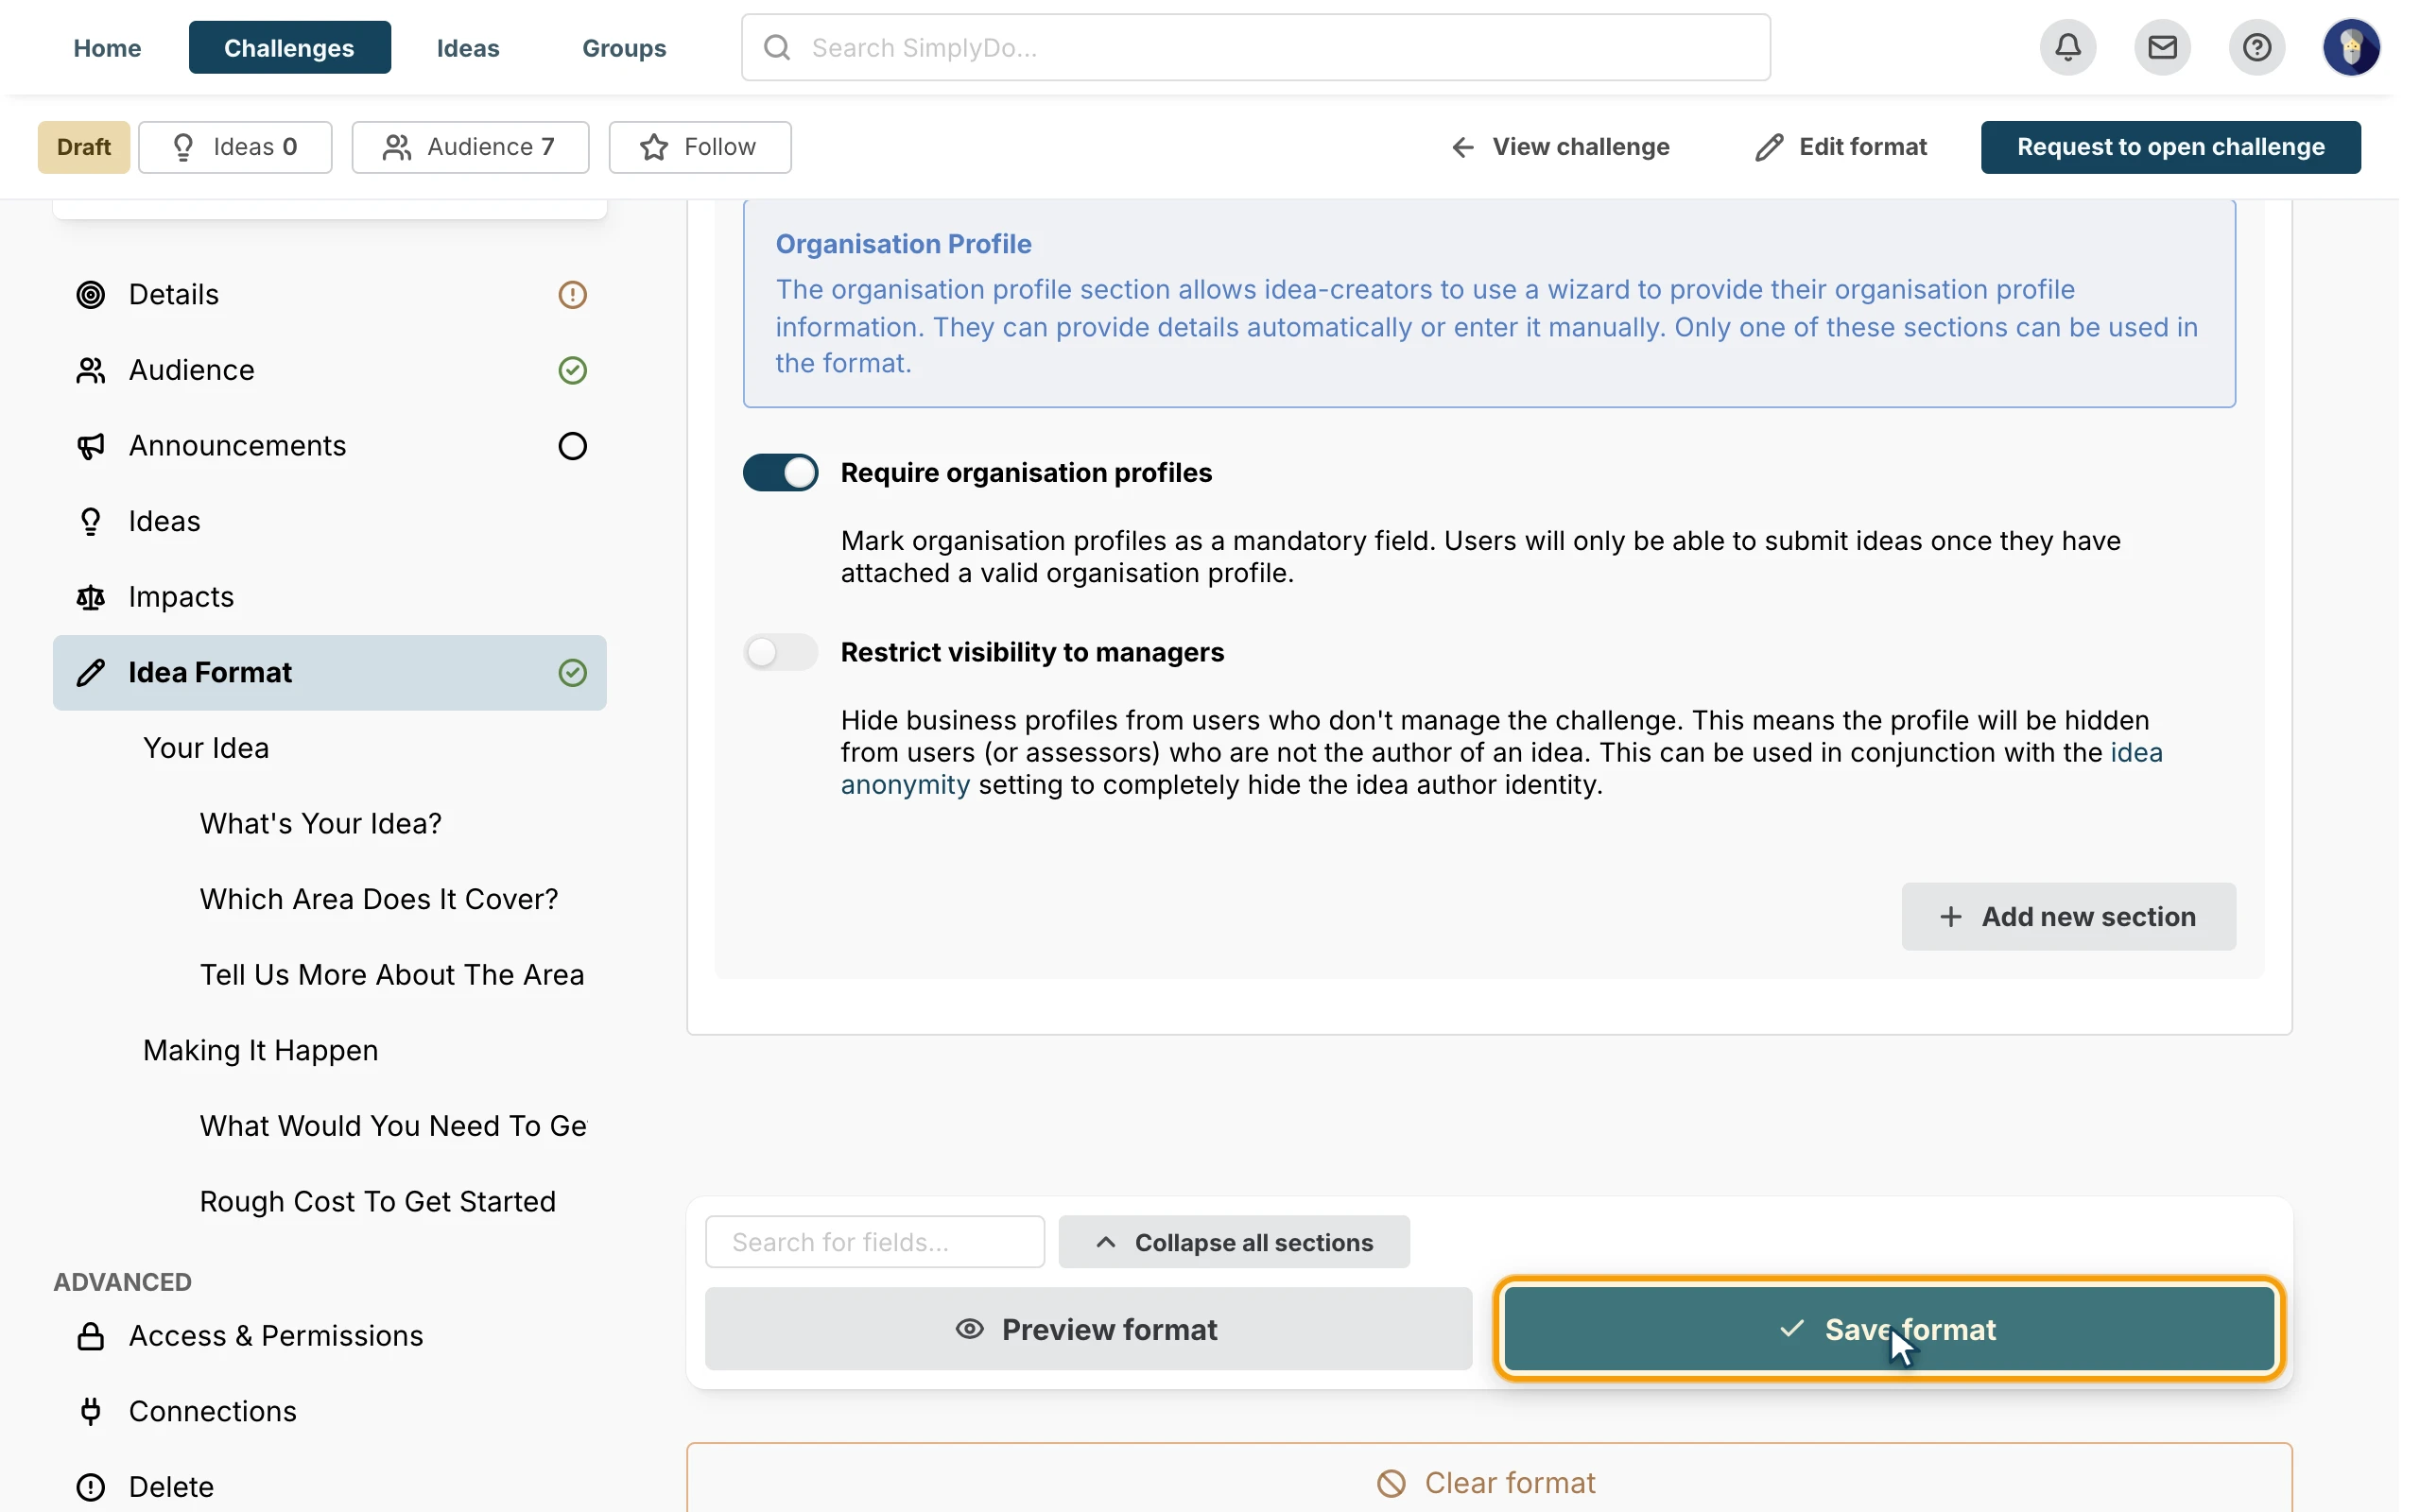Open Rough Cost To Get Started field

pos(377,1201)
